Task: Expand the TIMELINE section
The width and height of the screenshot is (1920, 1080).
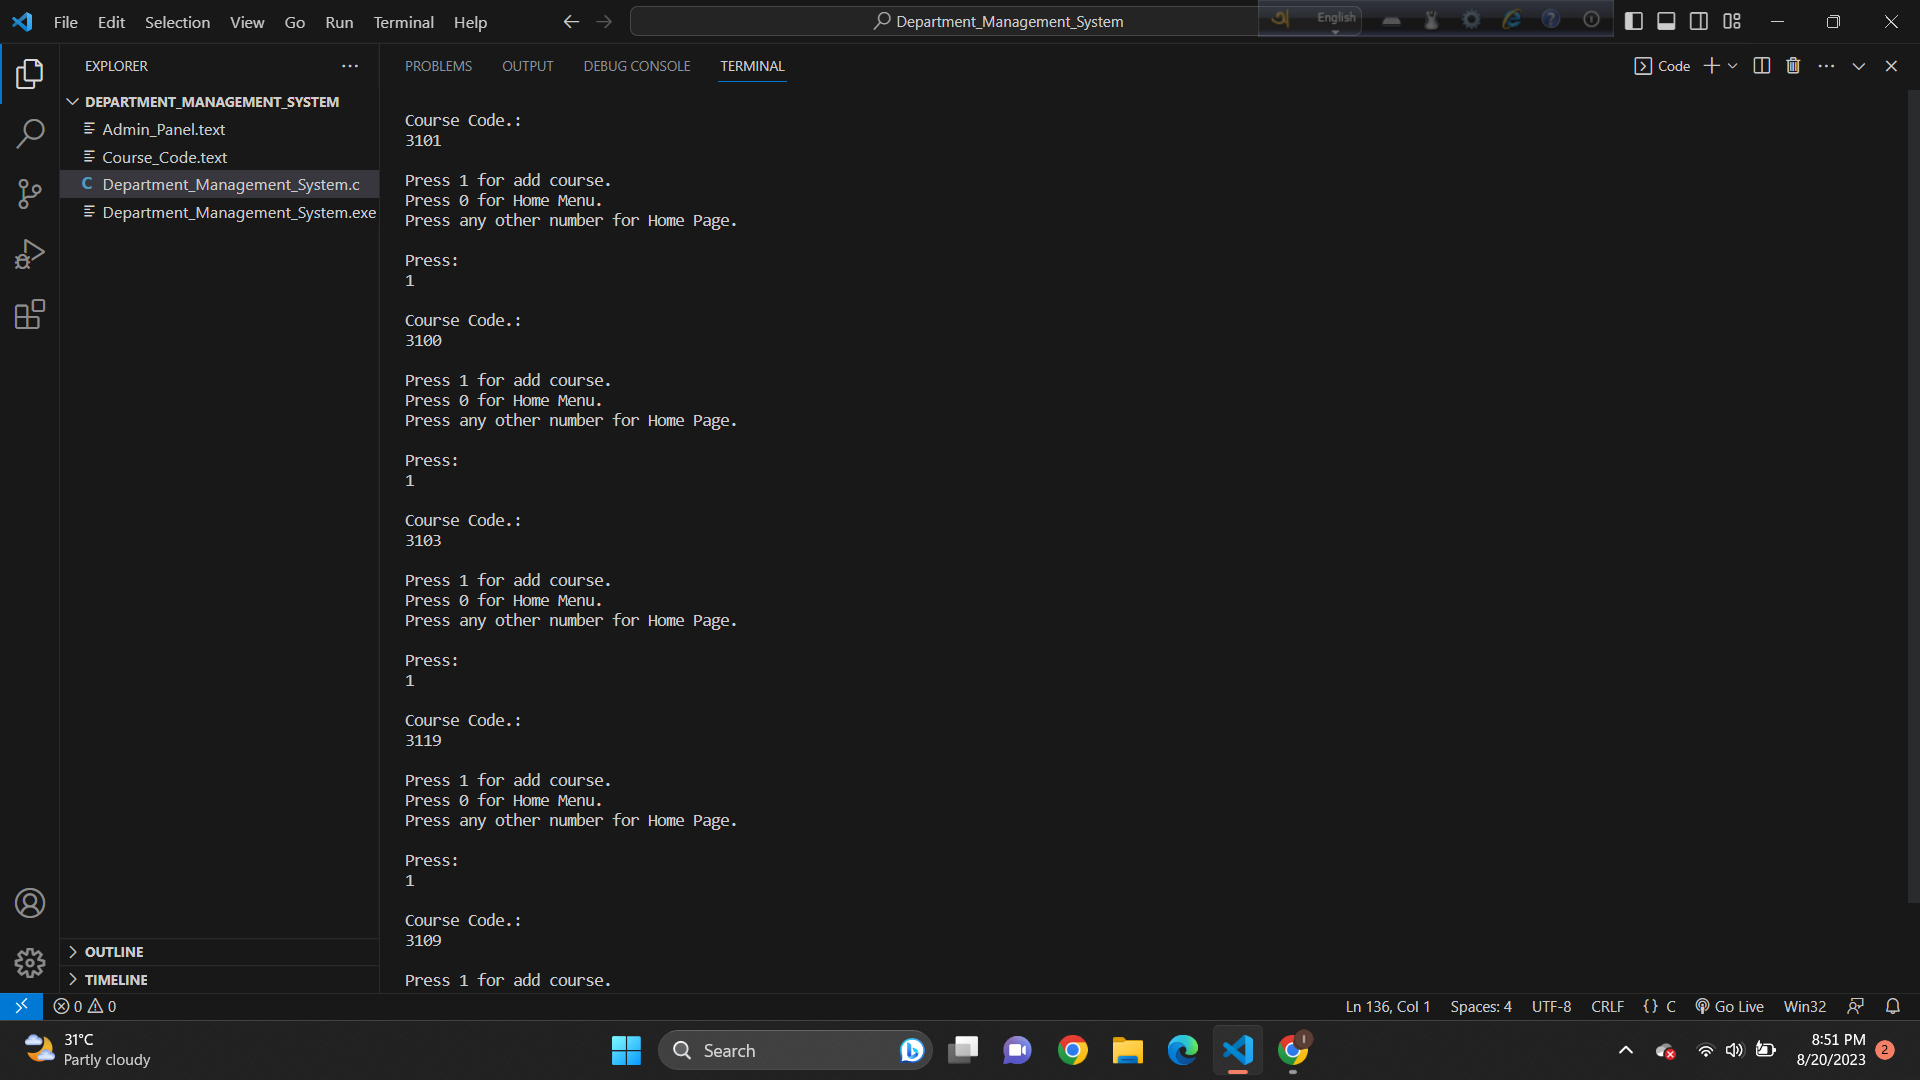Action: (x=116, y=980)
